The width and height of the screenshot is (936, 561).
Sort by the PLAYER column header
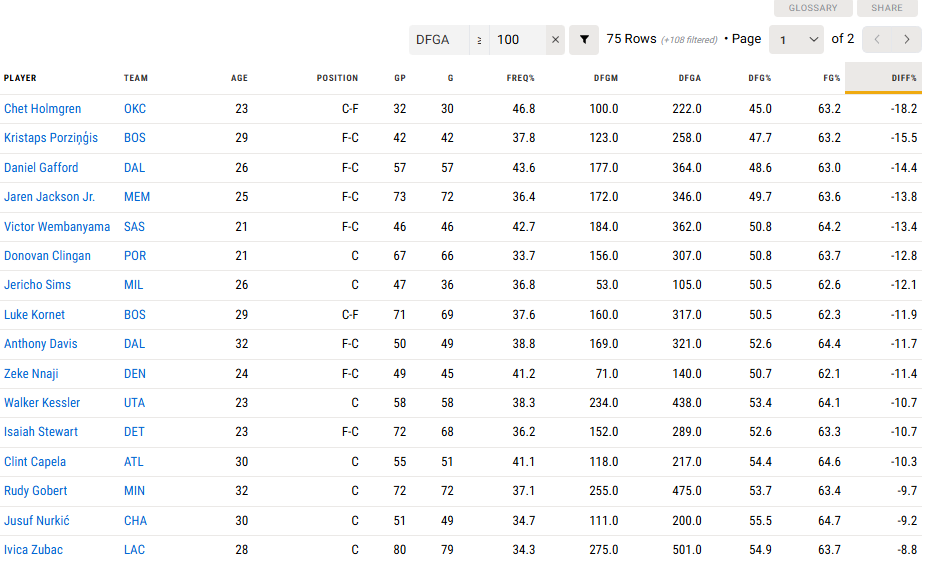(20, 78)
